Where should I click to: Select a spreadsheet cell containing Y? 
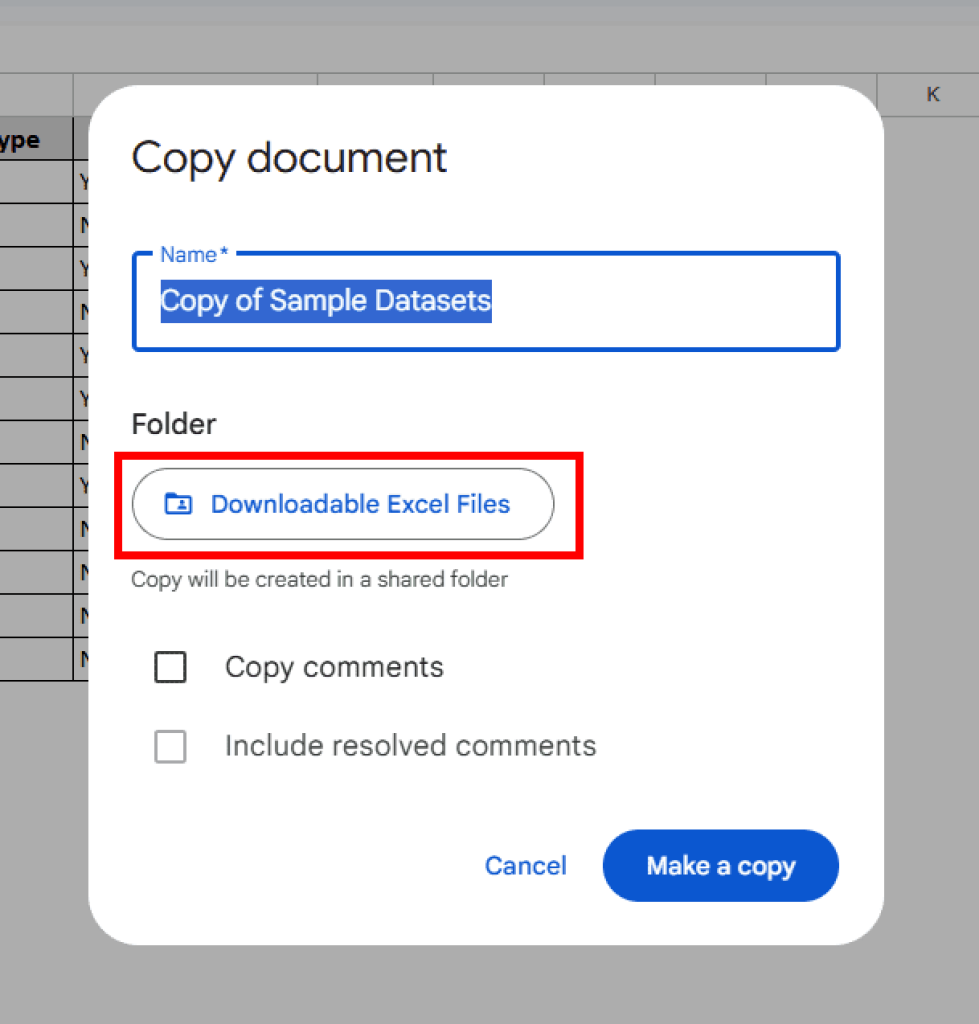pos(85,183)
